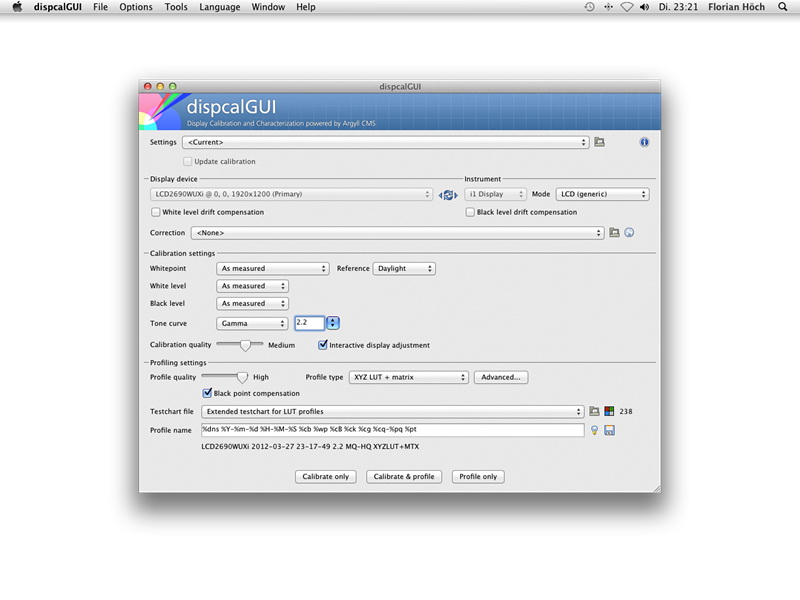This screenshot has height=600, width=800.
Task: Click the Medium calibration quality label
Action: pyautogui.click(x=282, y=345)
